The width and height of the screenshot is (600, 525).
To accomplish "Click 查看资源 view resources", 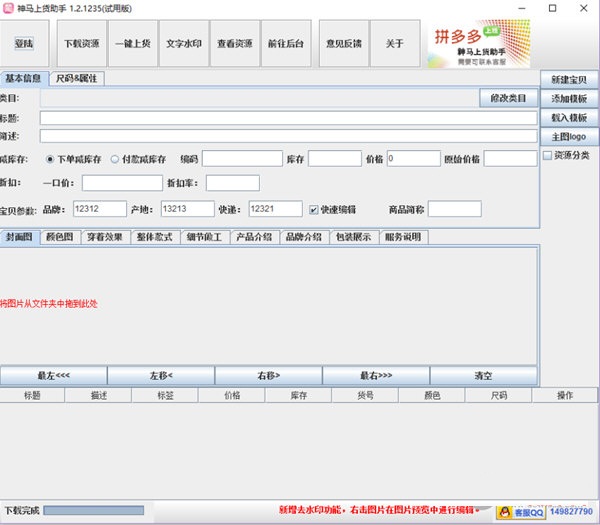I will point(234,44).
